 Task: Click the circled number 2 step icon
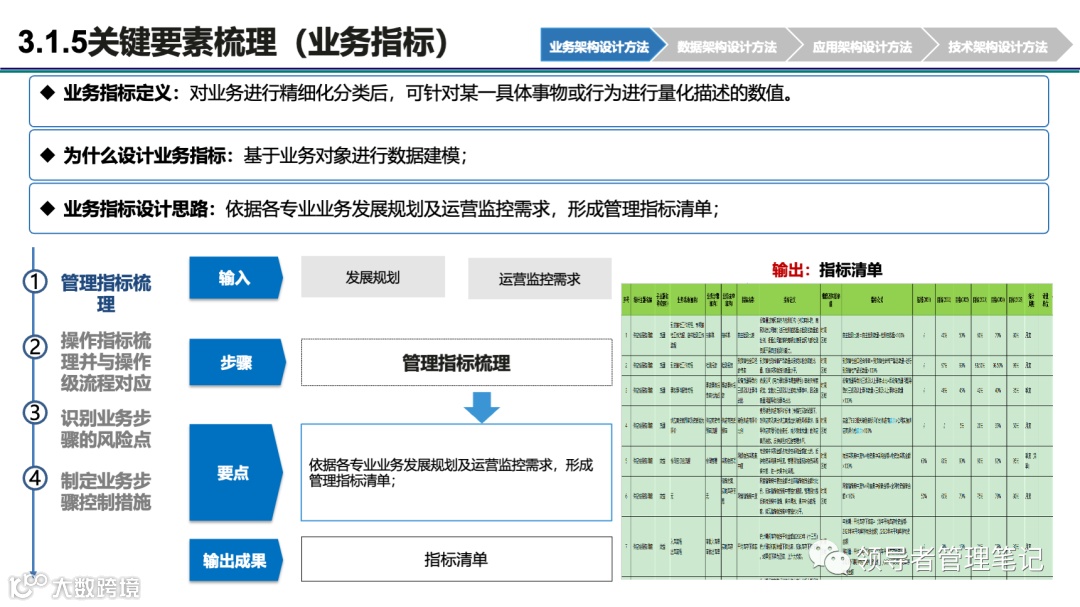pyautogui.click(x=35, y=347)
